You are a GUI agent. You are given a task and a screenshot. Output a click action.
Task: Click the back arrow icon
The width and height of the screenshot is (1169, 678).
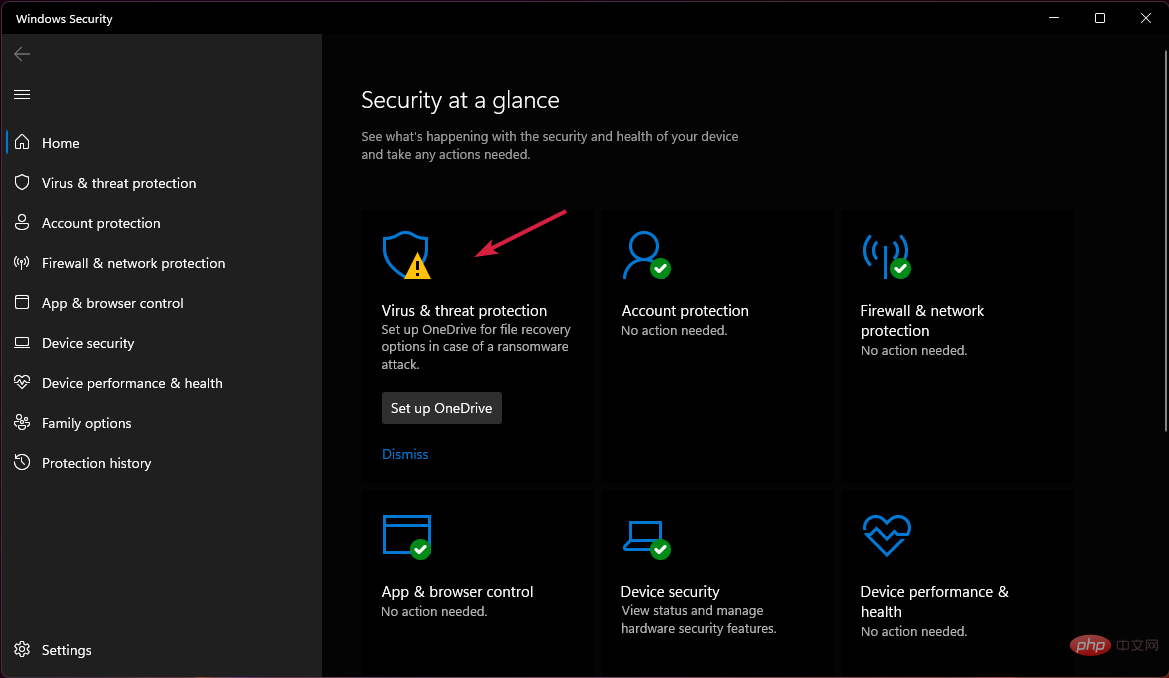click(x=22, y=54)
